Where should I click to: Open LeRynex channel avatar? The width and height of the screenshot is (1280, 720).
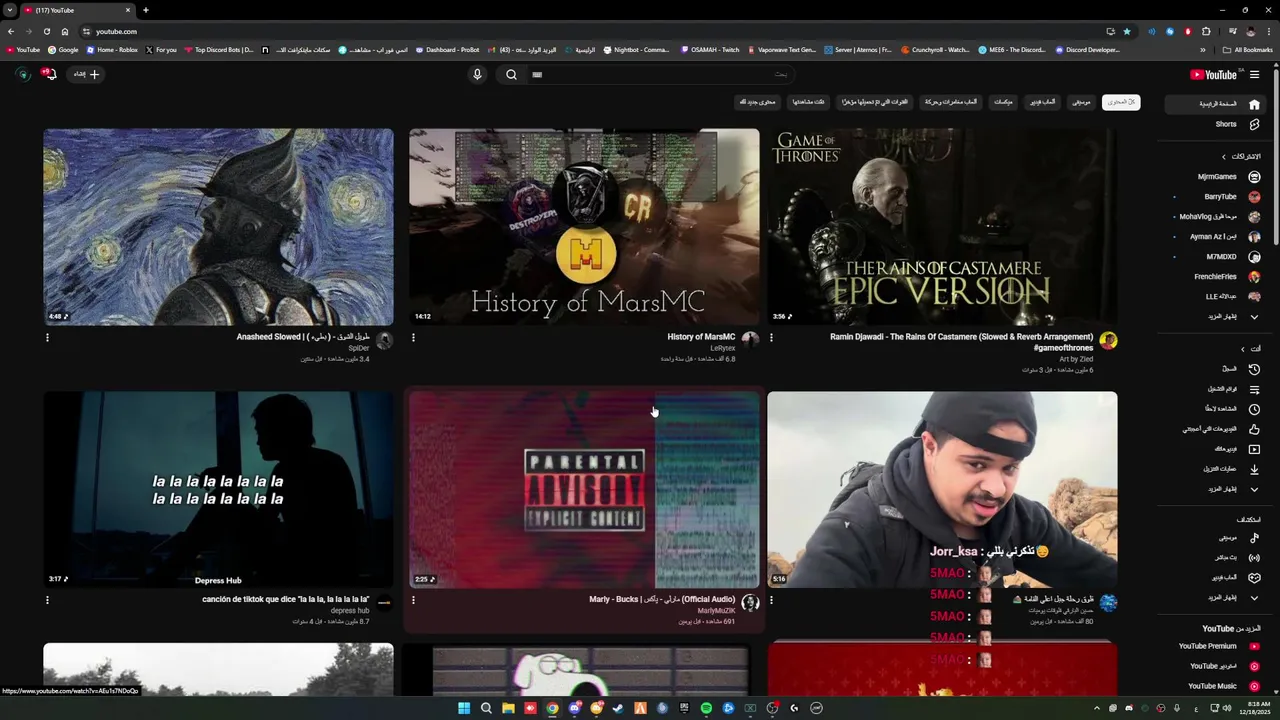coord(750,340)
